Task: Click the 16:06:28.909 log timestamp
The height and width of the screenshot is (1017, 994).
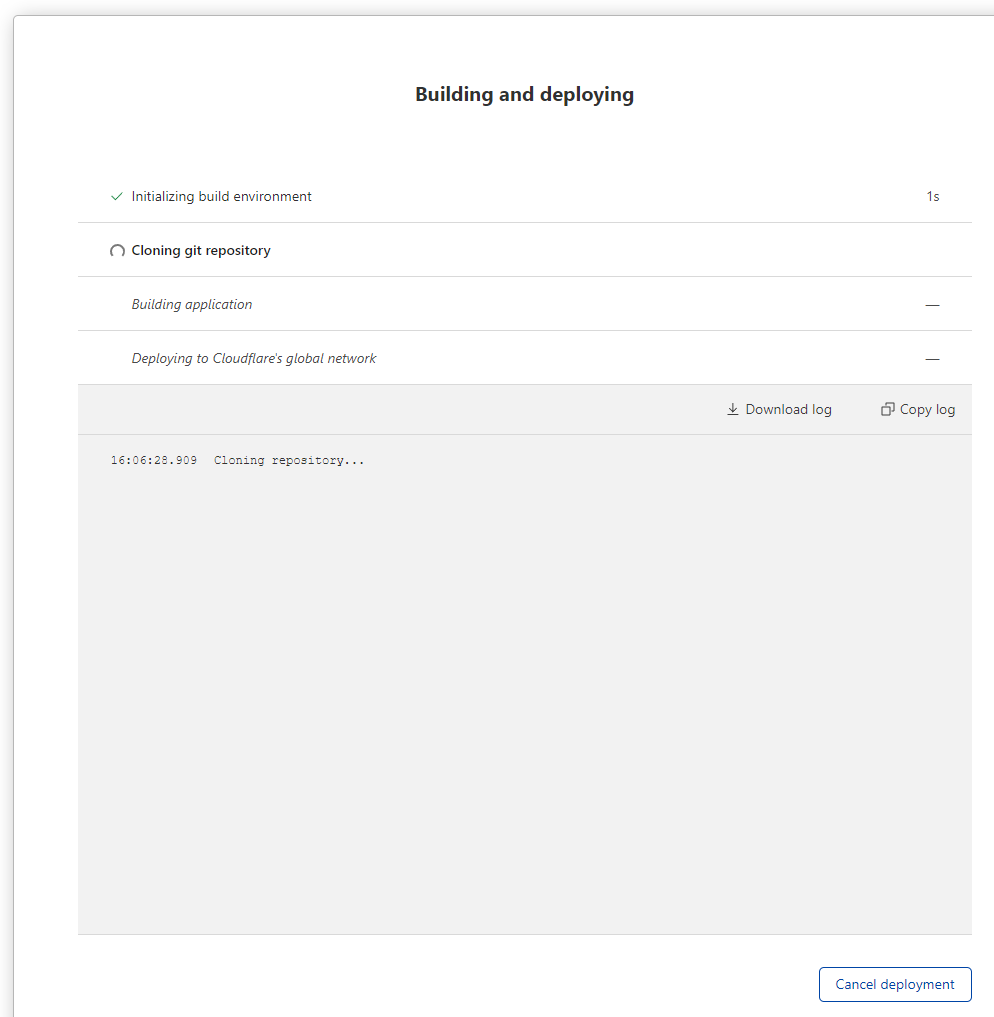Action: (x=154, y=461)
